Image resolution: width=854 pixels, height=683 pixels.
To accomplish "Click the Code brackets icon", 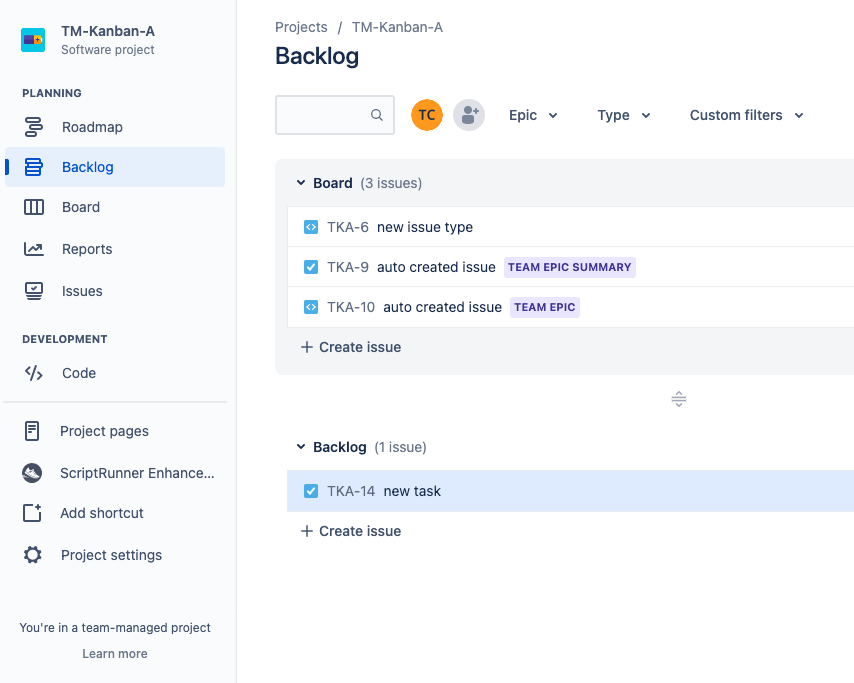I will (34, 373).
